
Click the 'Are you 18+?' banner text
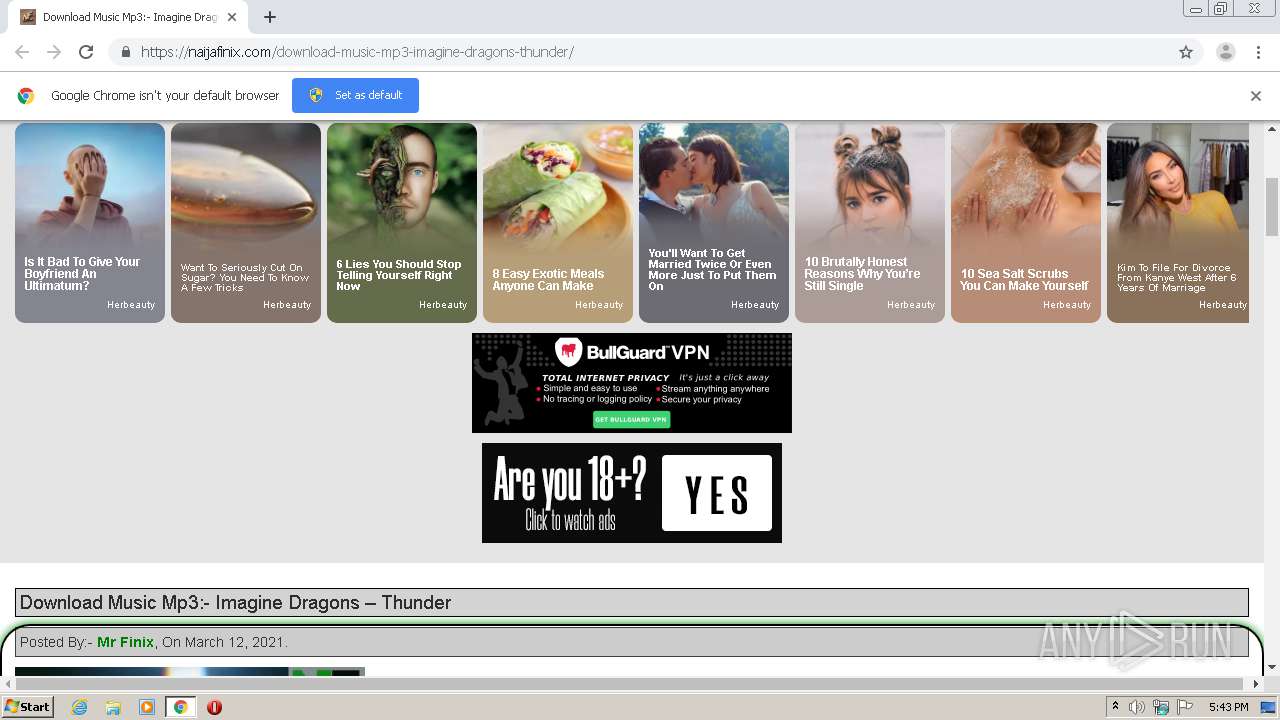point(570,482)
